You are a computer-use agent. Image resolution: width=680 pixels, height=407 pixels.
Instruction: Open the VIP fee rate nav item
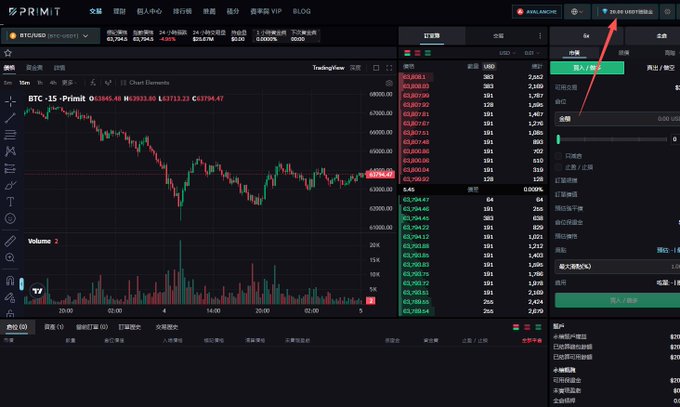[x=266, y=11]
